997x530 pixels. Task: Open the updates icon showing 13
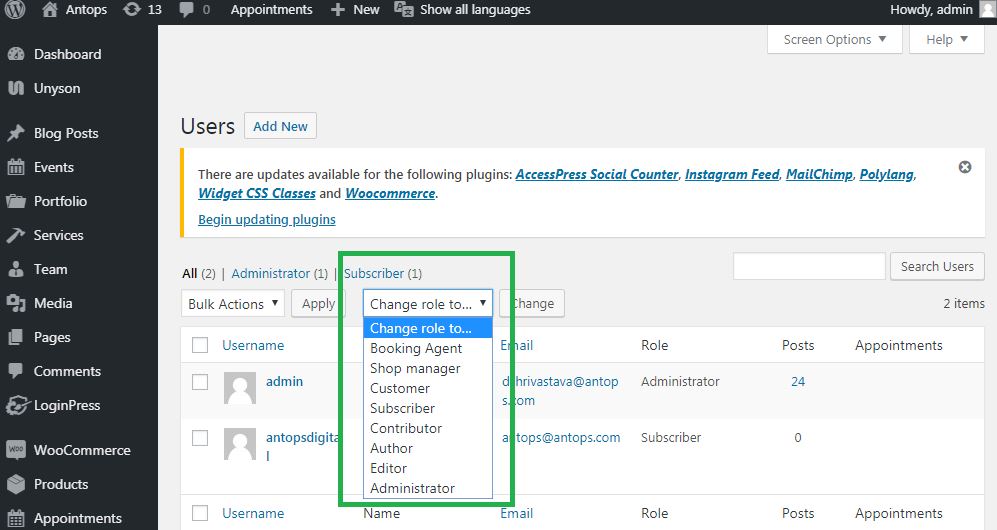pos(132,9)
